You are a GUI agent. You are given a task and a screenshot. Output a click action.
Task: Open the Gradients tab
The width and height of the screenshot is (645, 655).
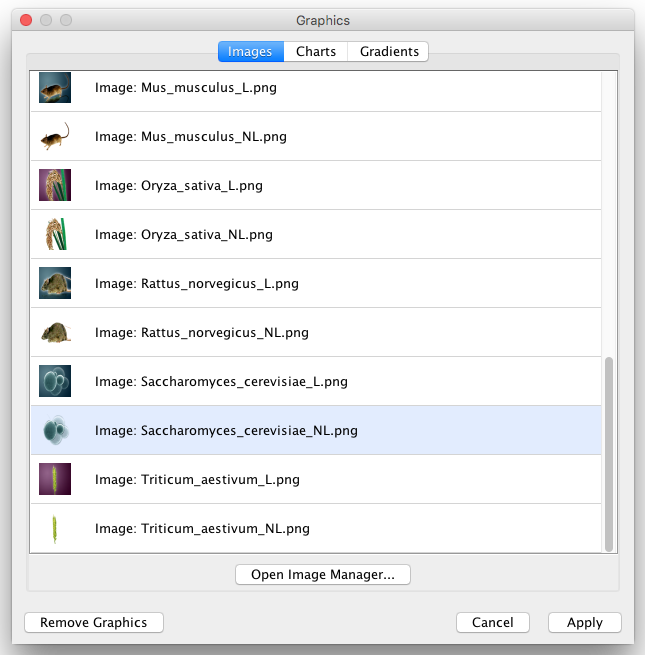[x=388, y=52]
